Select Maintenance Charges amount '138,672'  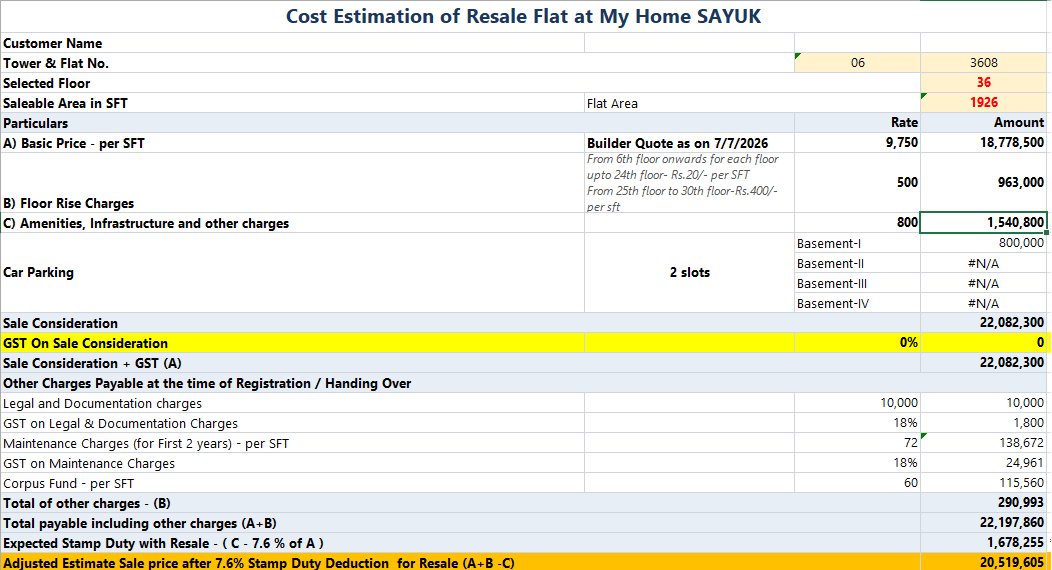pos(984,443)
